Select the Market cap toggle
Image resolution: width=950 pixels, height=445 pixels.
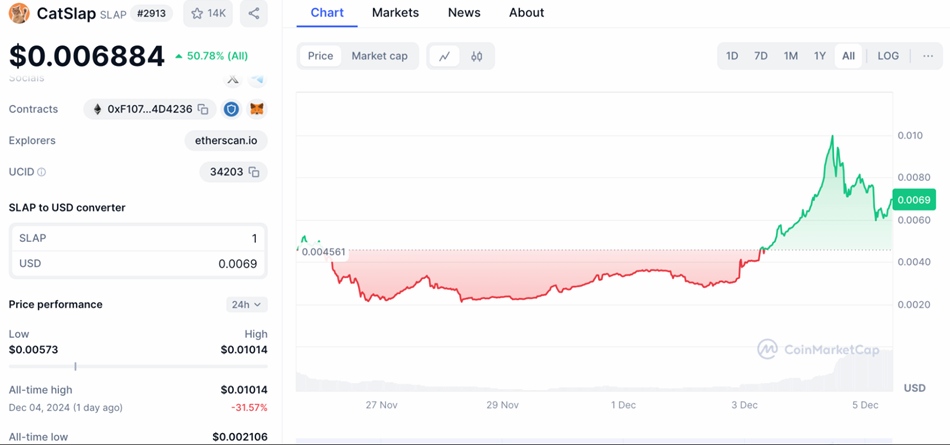pos(379,56)
